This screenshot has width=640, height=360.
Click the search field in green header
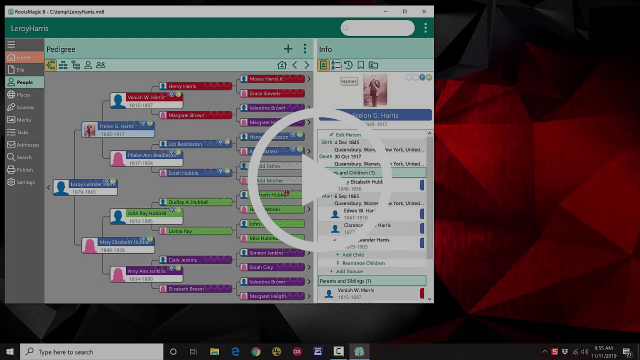[x=378, y=28]
